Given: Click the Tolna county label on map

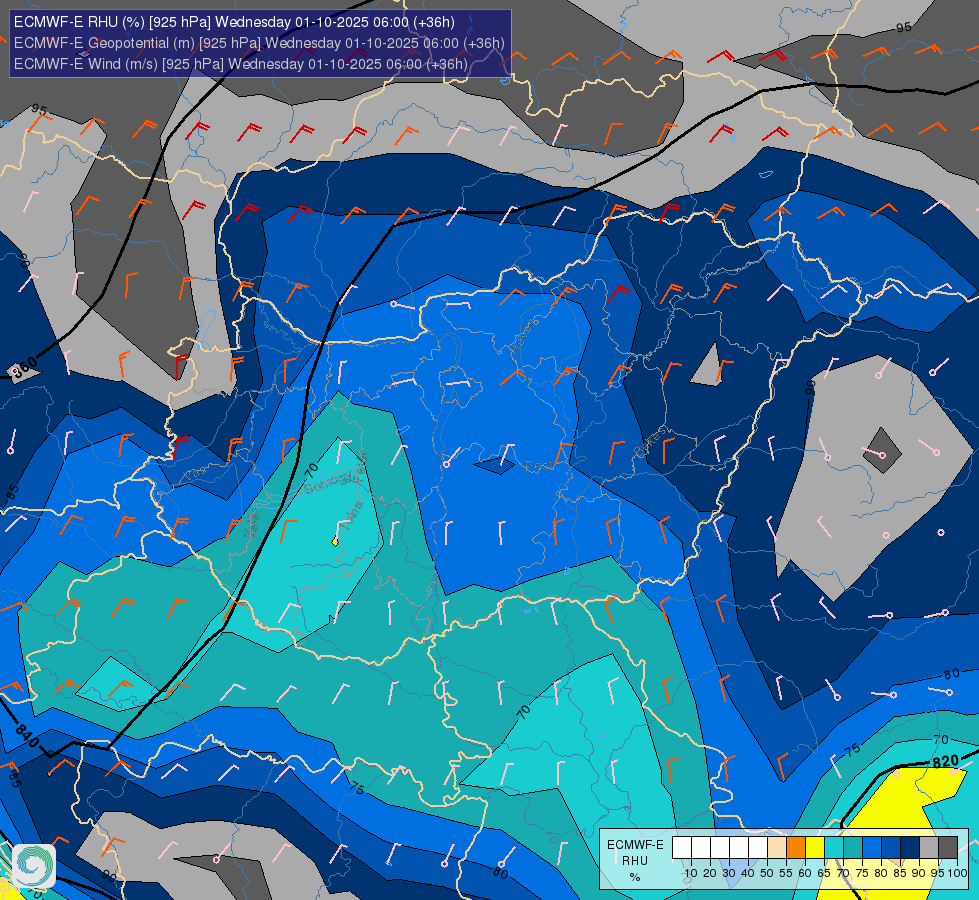Looking at the screenshot, I should tap(353, 515).
